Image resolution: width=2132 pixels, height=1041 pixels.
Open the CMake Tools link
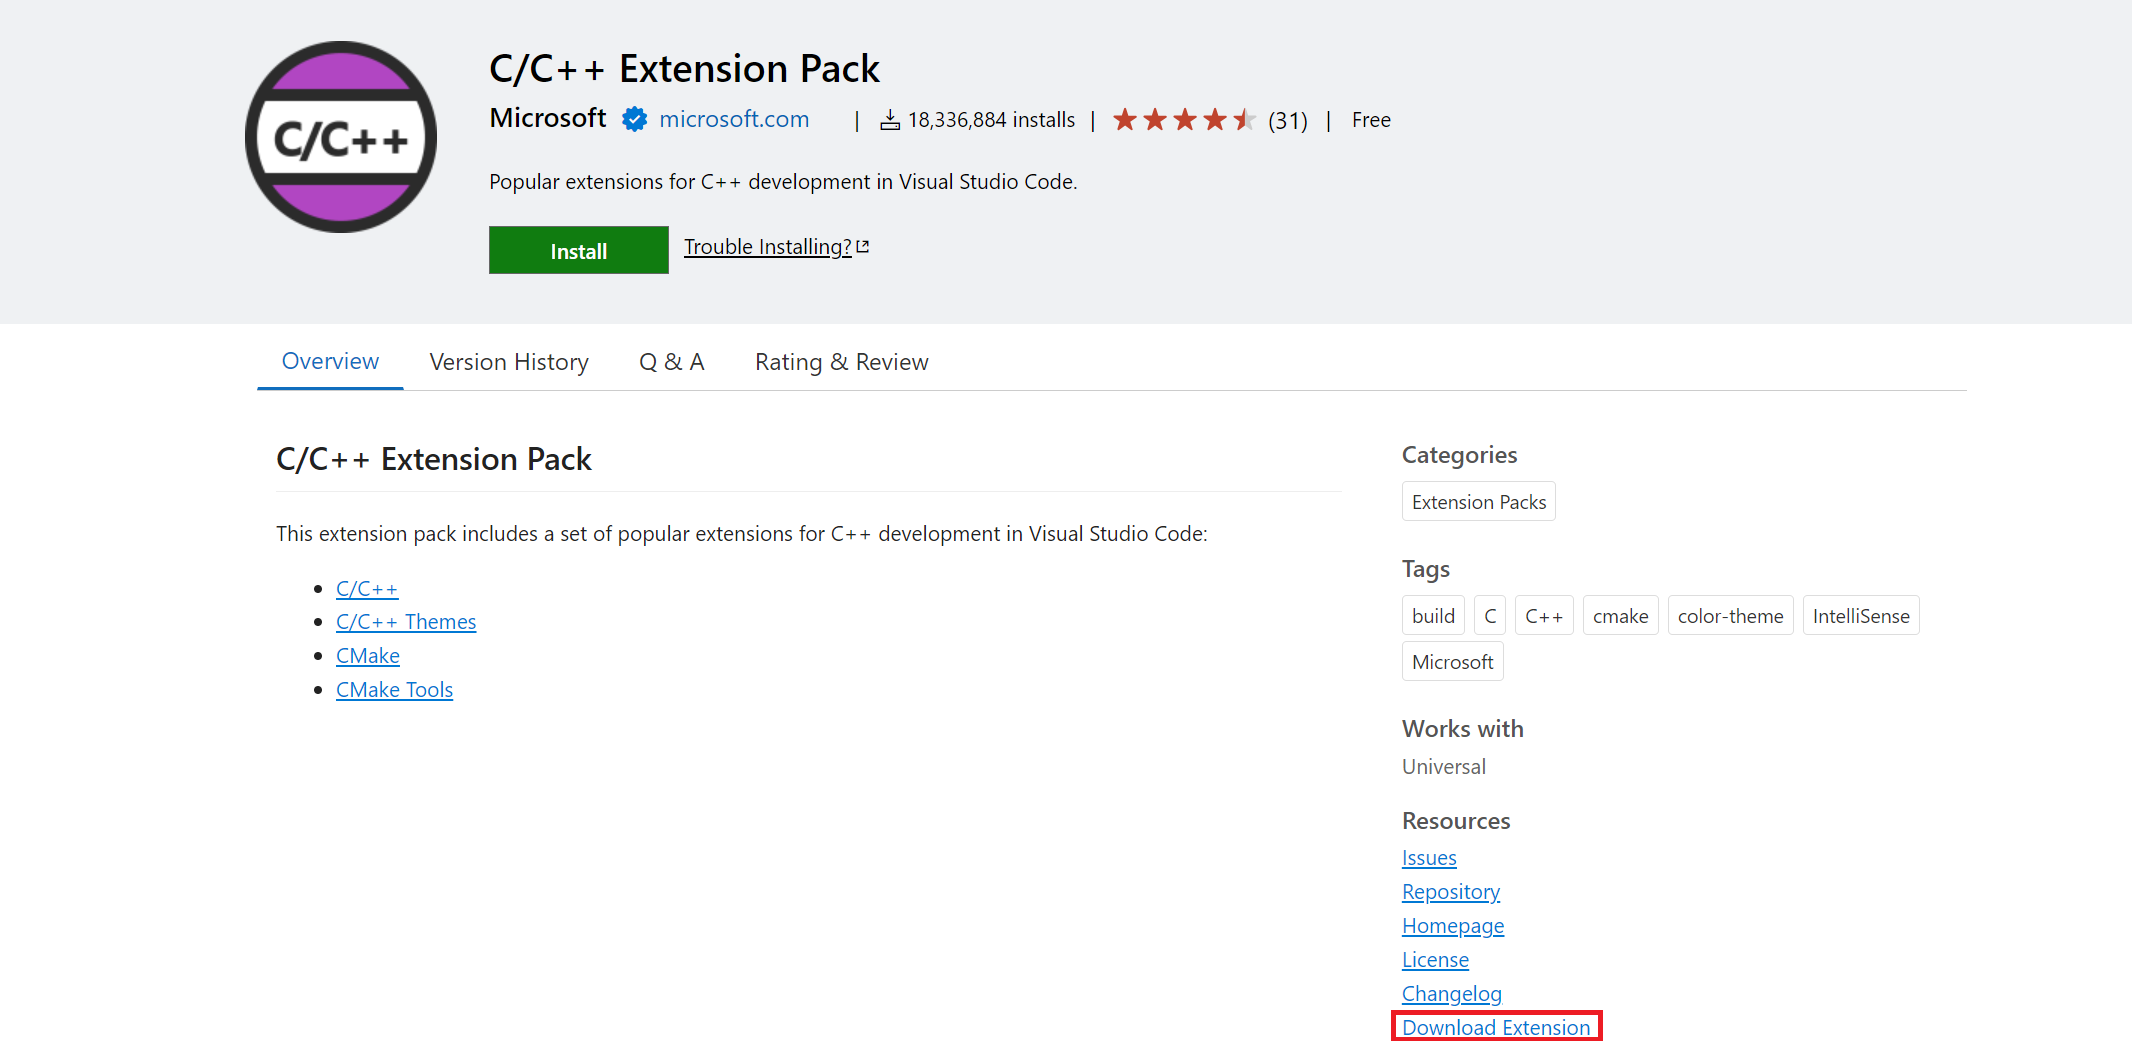coord(394,690)
